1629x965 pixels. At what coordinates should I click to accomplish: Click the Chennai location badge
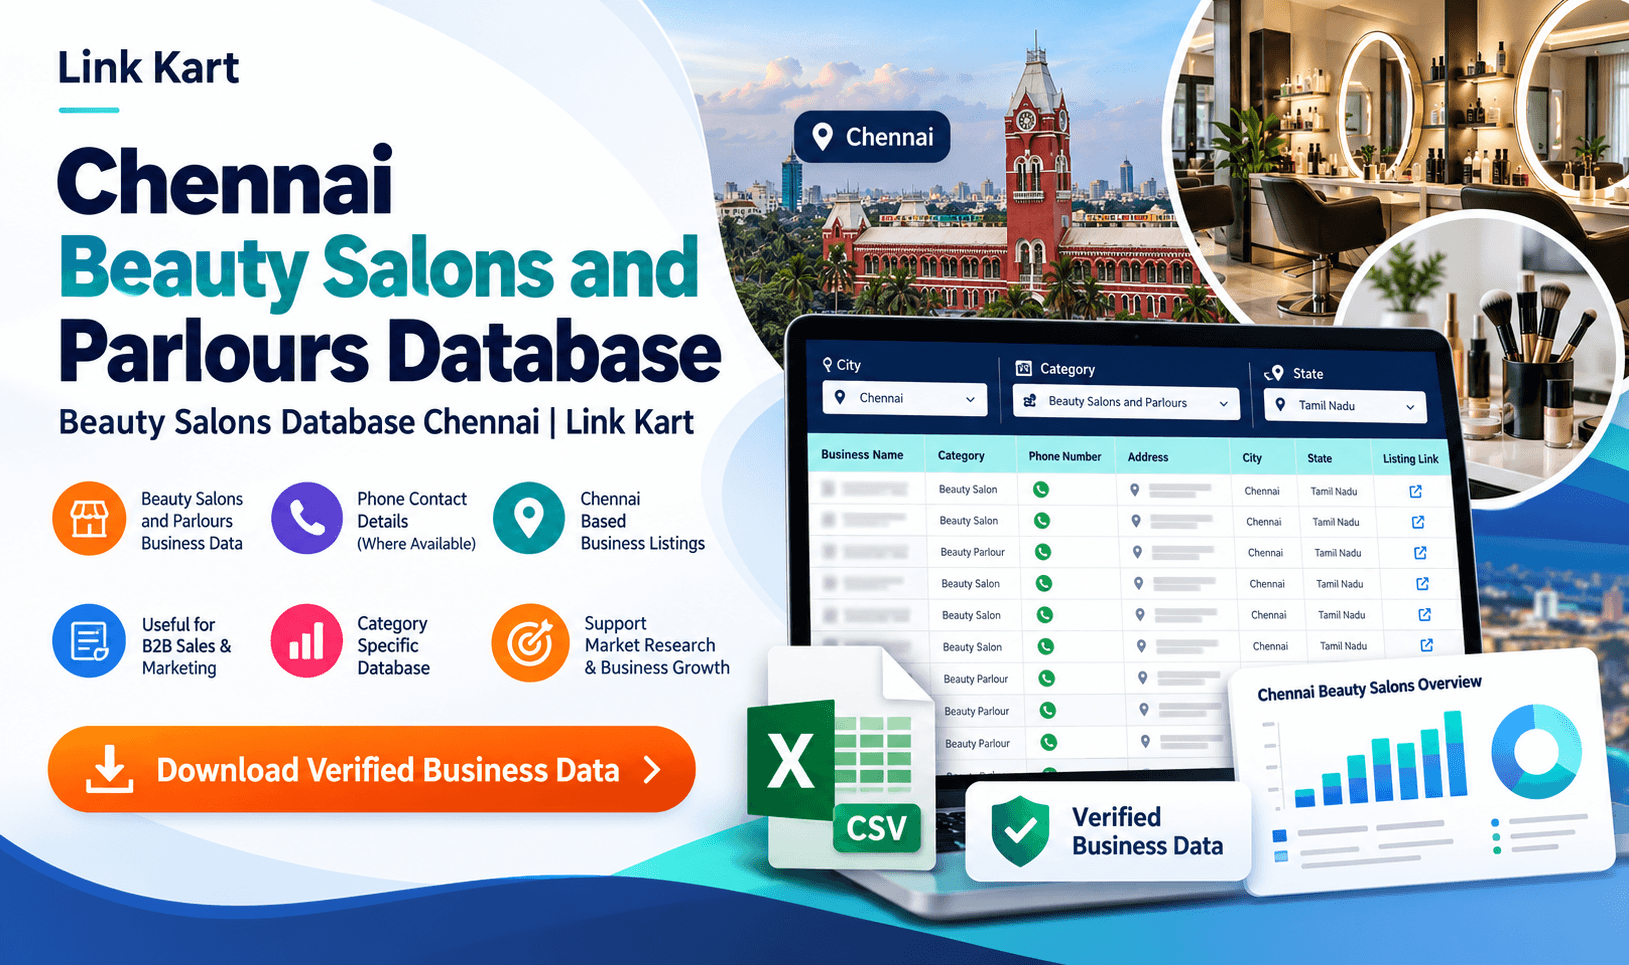pyautogui.click(x=872, y=137)
